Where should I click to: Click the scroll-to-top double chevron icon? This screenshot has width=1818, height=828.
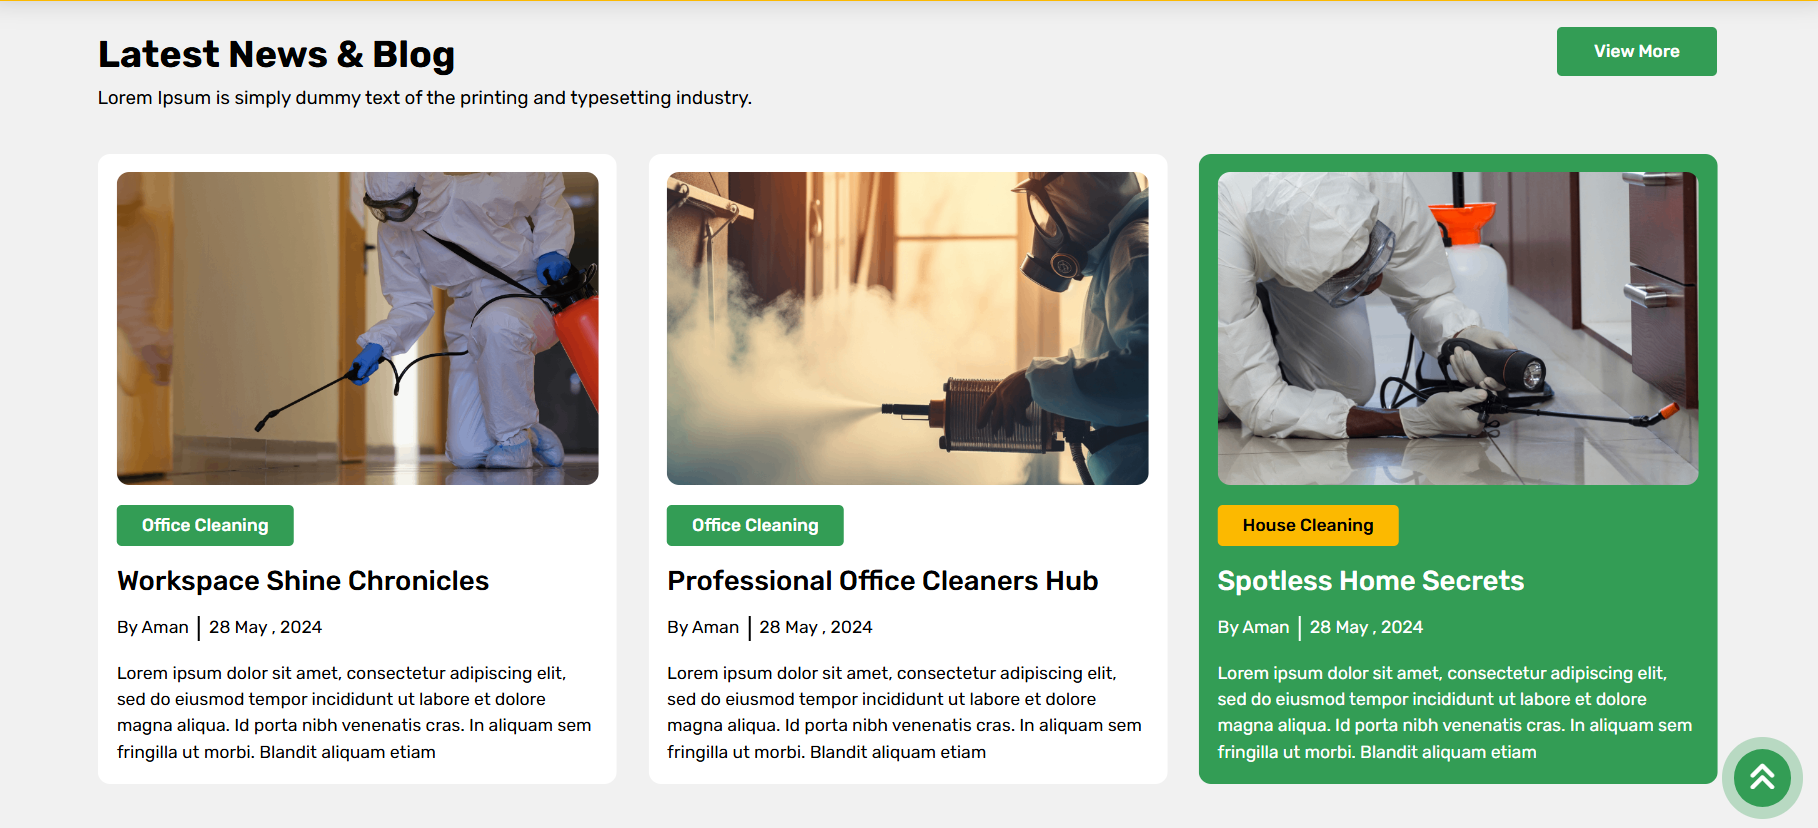pos(1761,777)
